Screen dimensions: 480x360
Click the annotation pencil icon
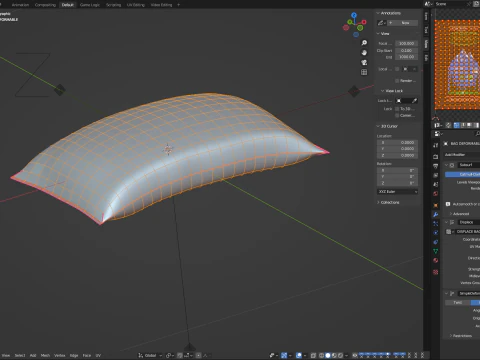(x=380, y=23)
